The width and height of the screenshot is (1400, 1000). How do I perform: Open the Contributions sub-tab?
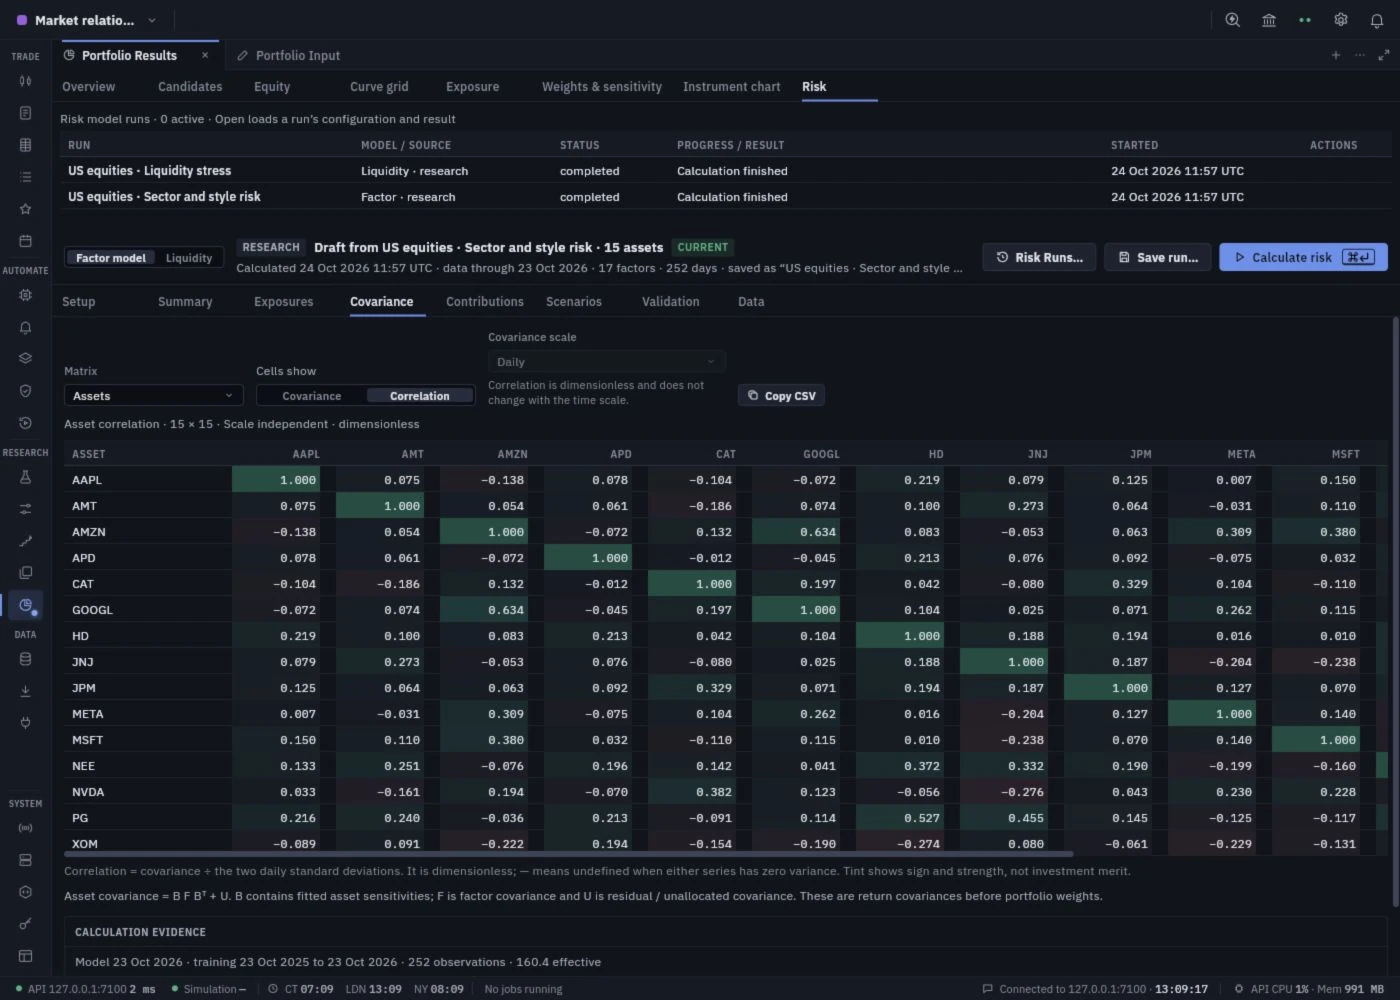[485, 302]
